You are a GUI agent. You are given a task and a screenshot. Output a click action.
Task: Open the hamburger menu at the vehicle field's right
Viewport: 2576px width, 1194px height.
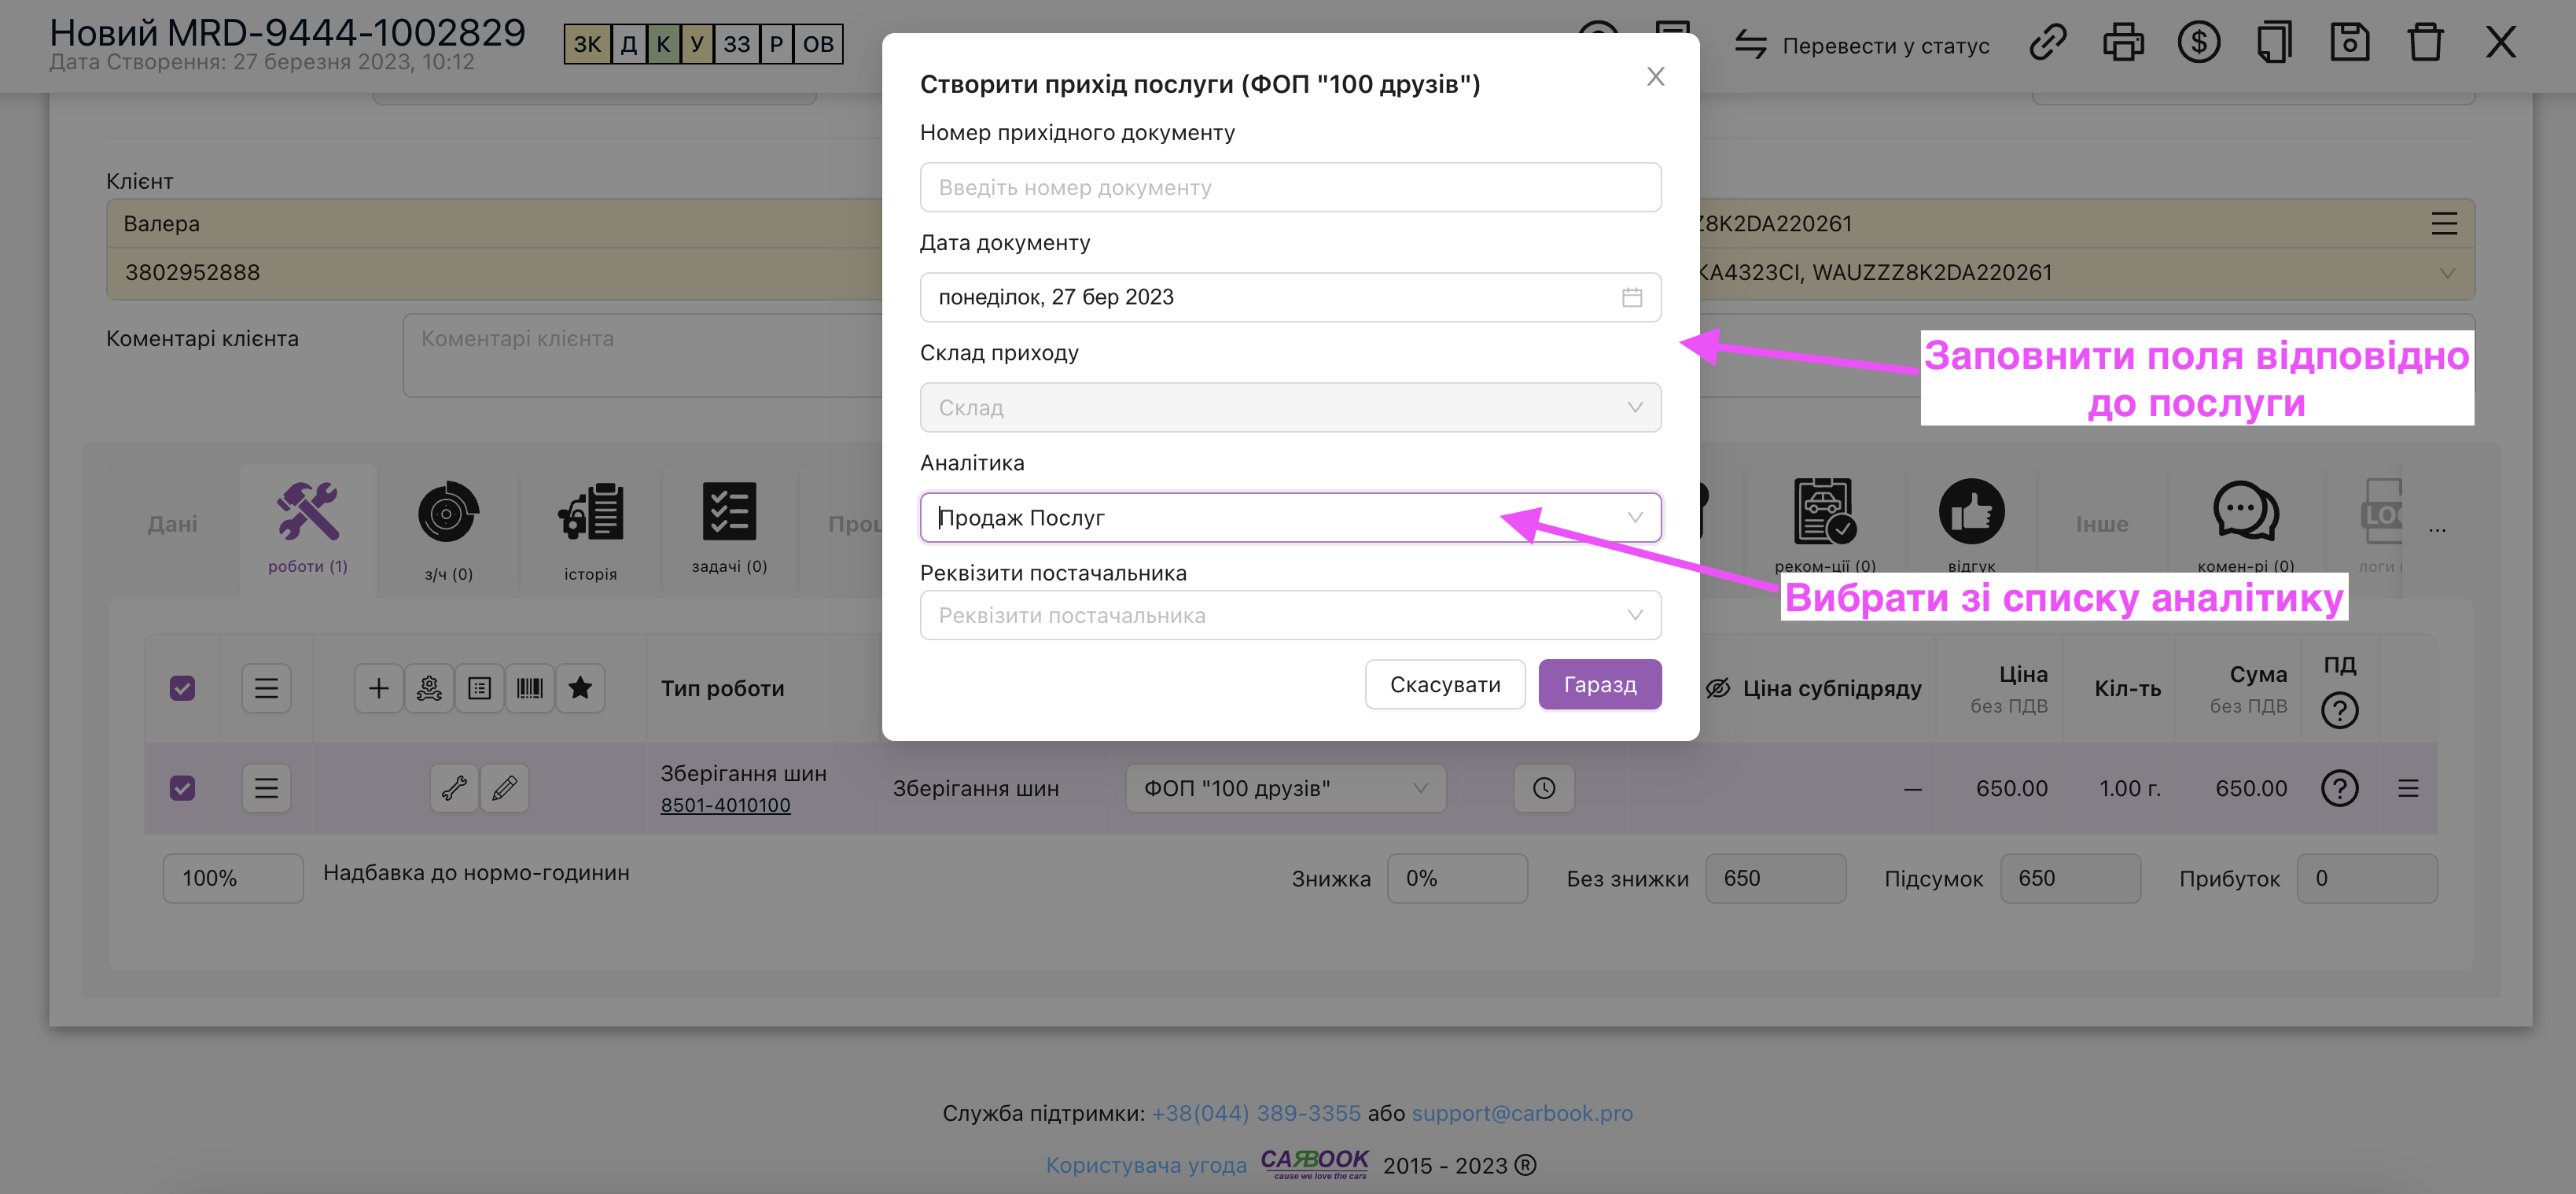tap(2444, 223)
